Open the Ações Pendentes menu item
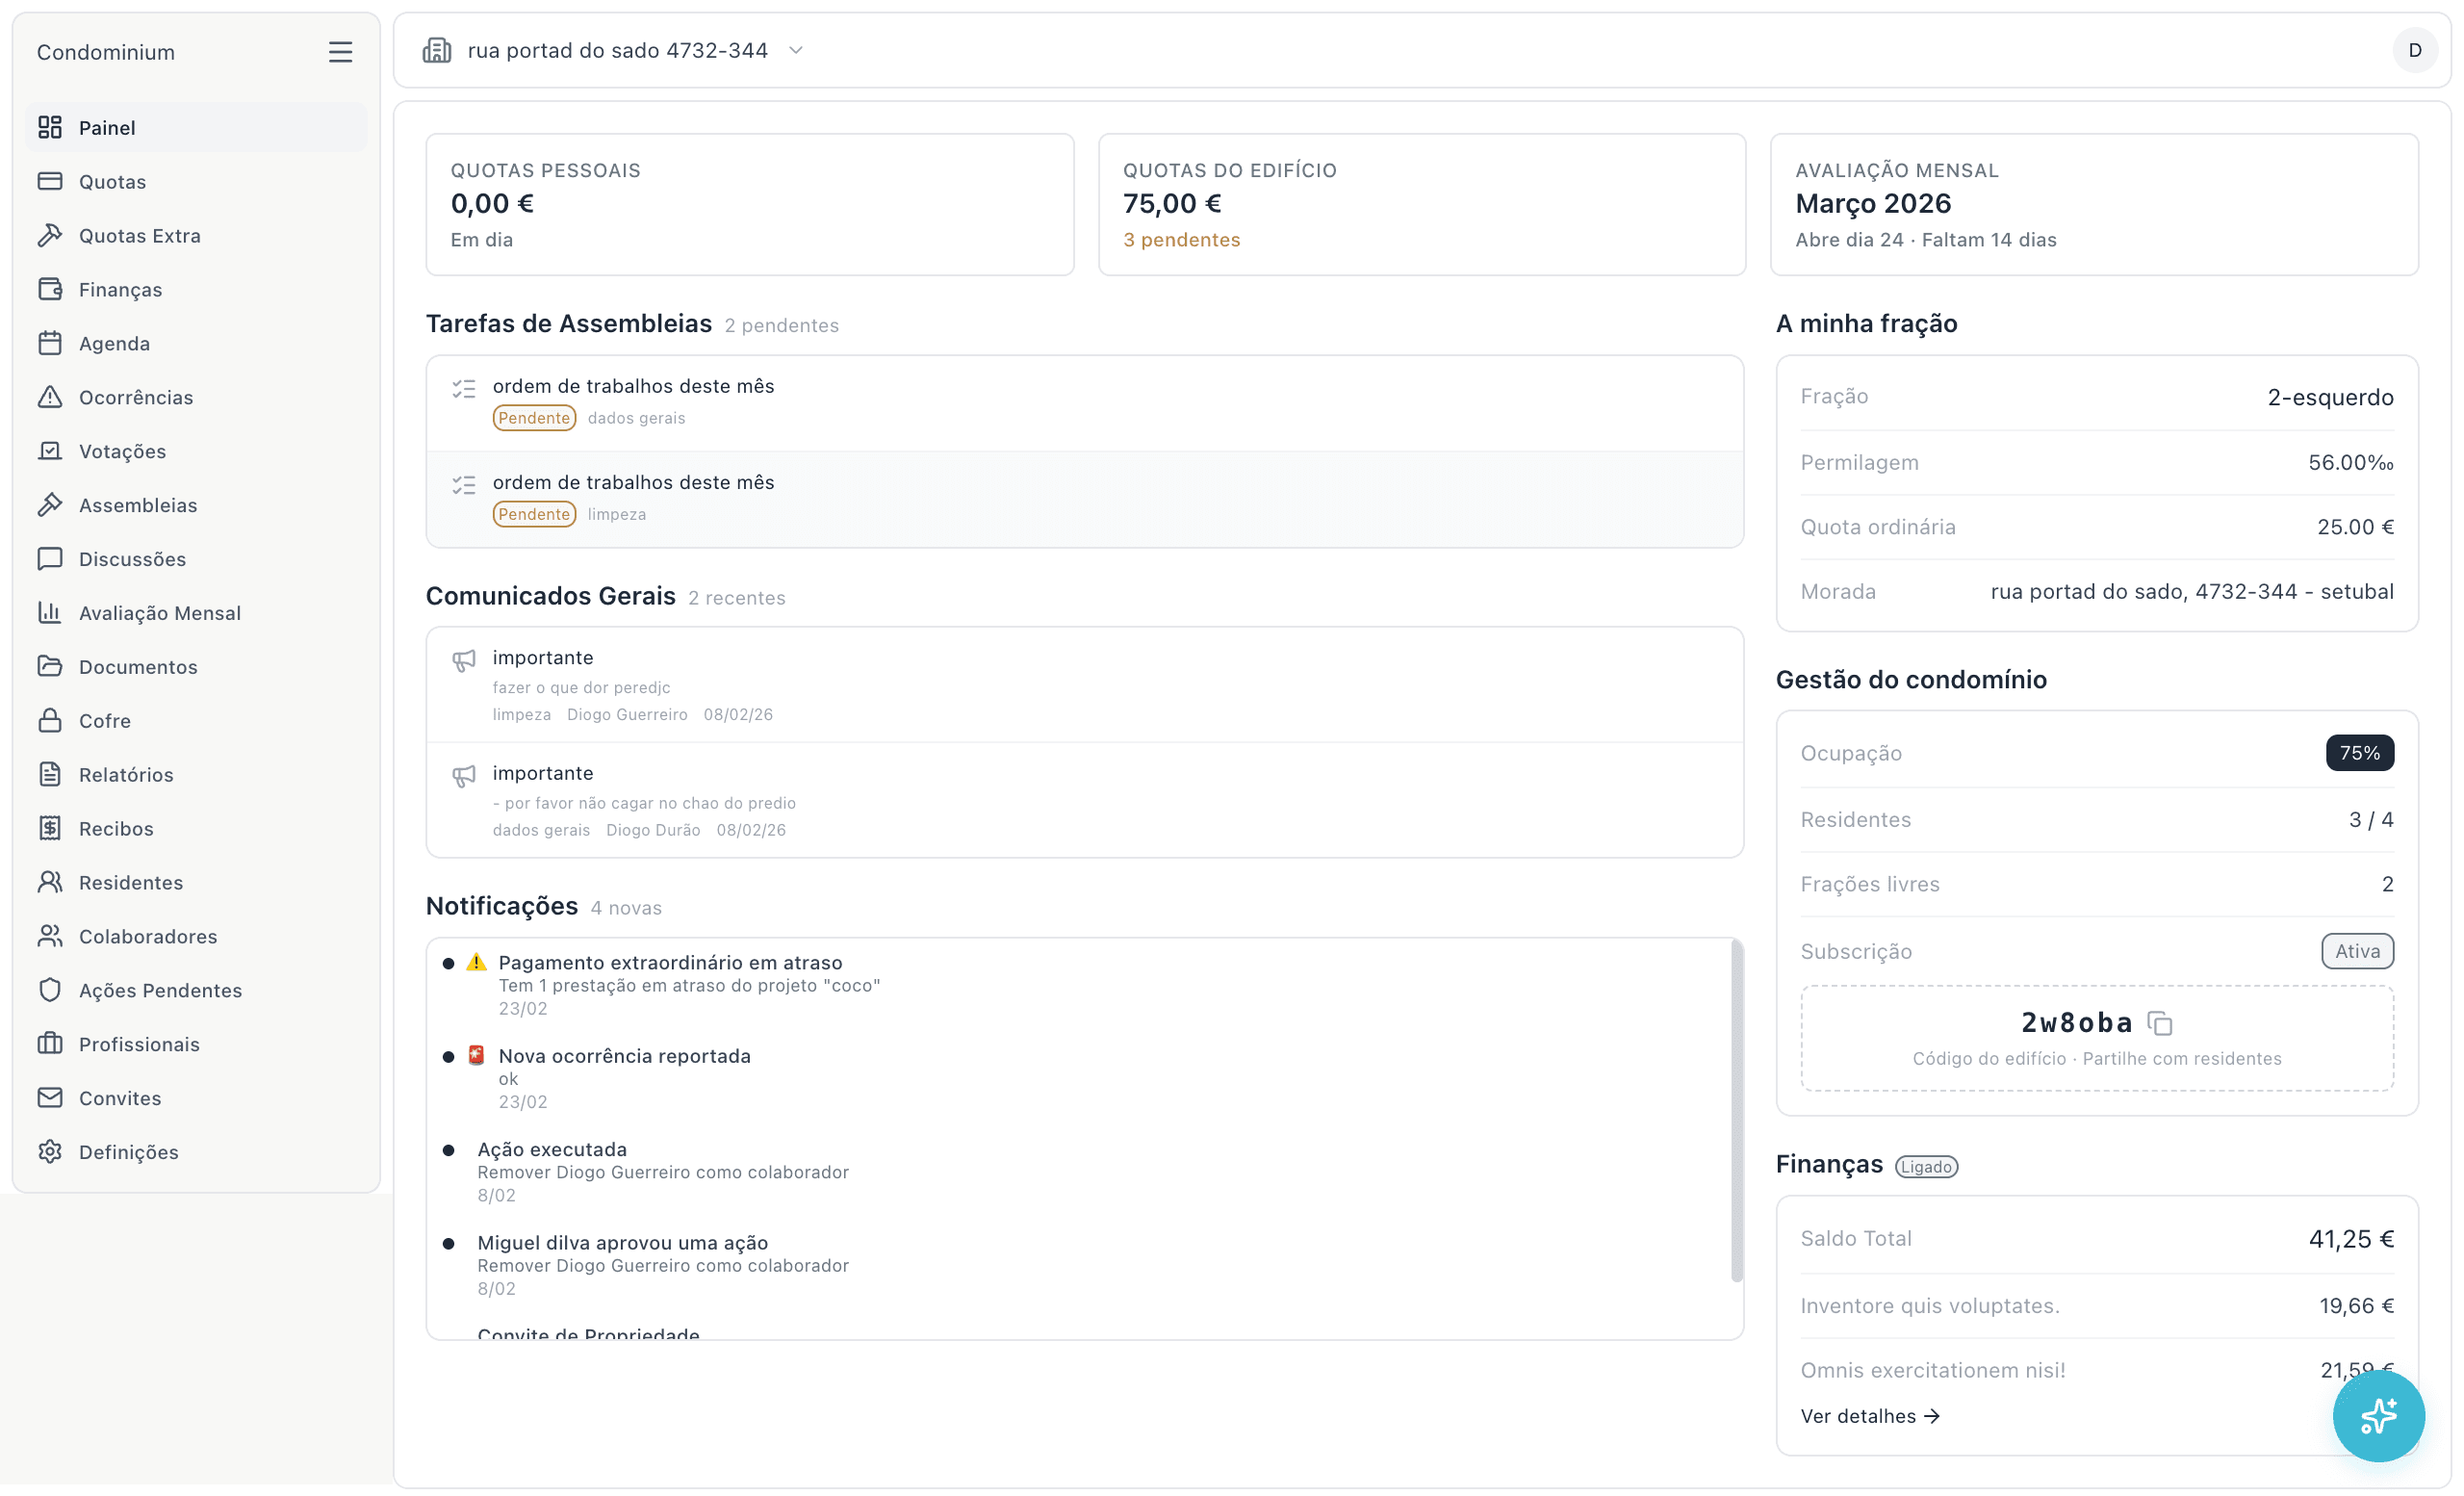 tap(160, 990)
